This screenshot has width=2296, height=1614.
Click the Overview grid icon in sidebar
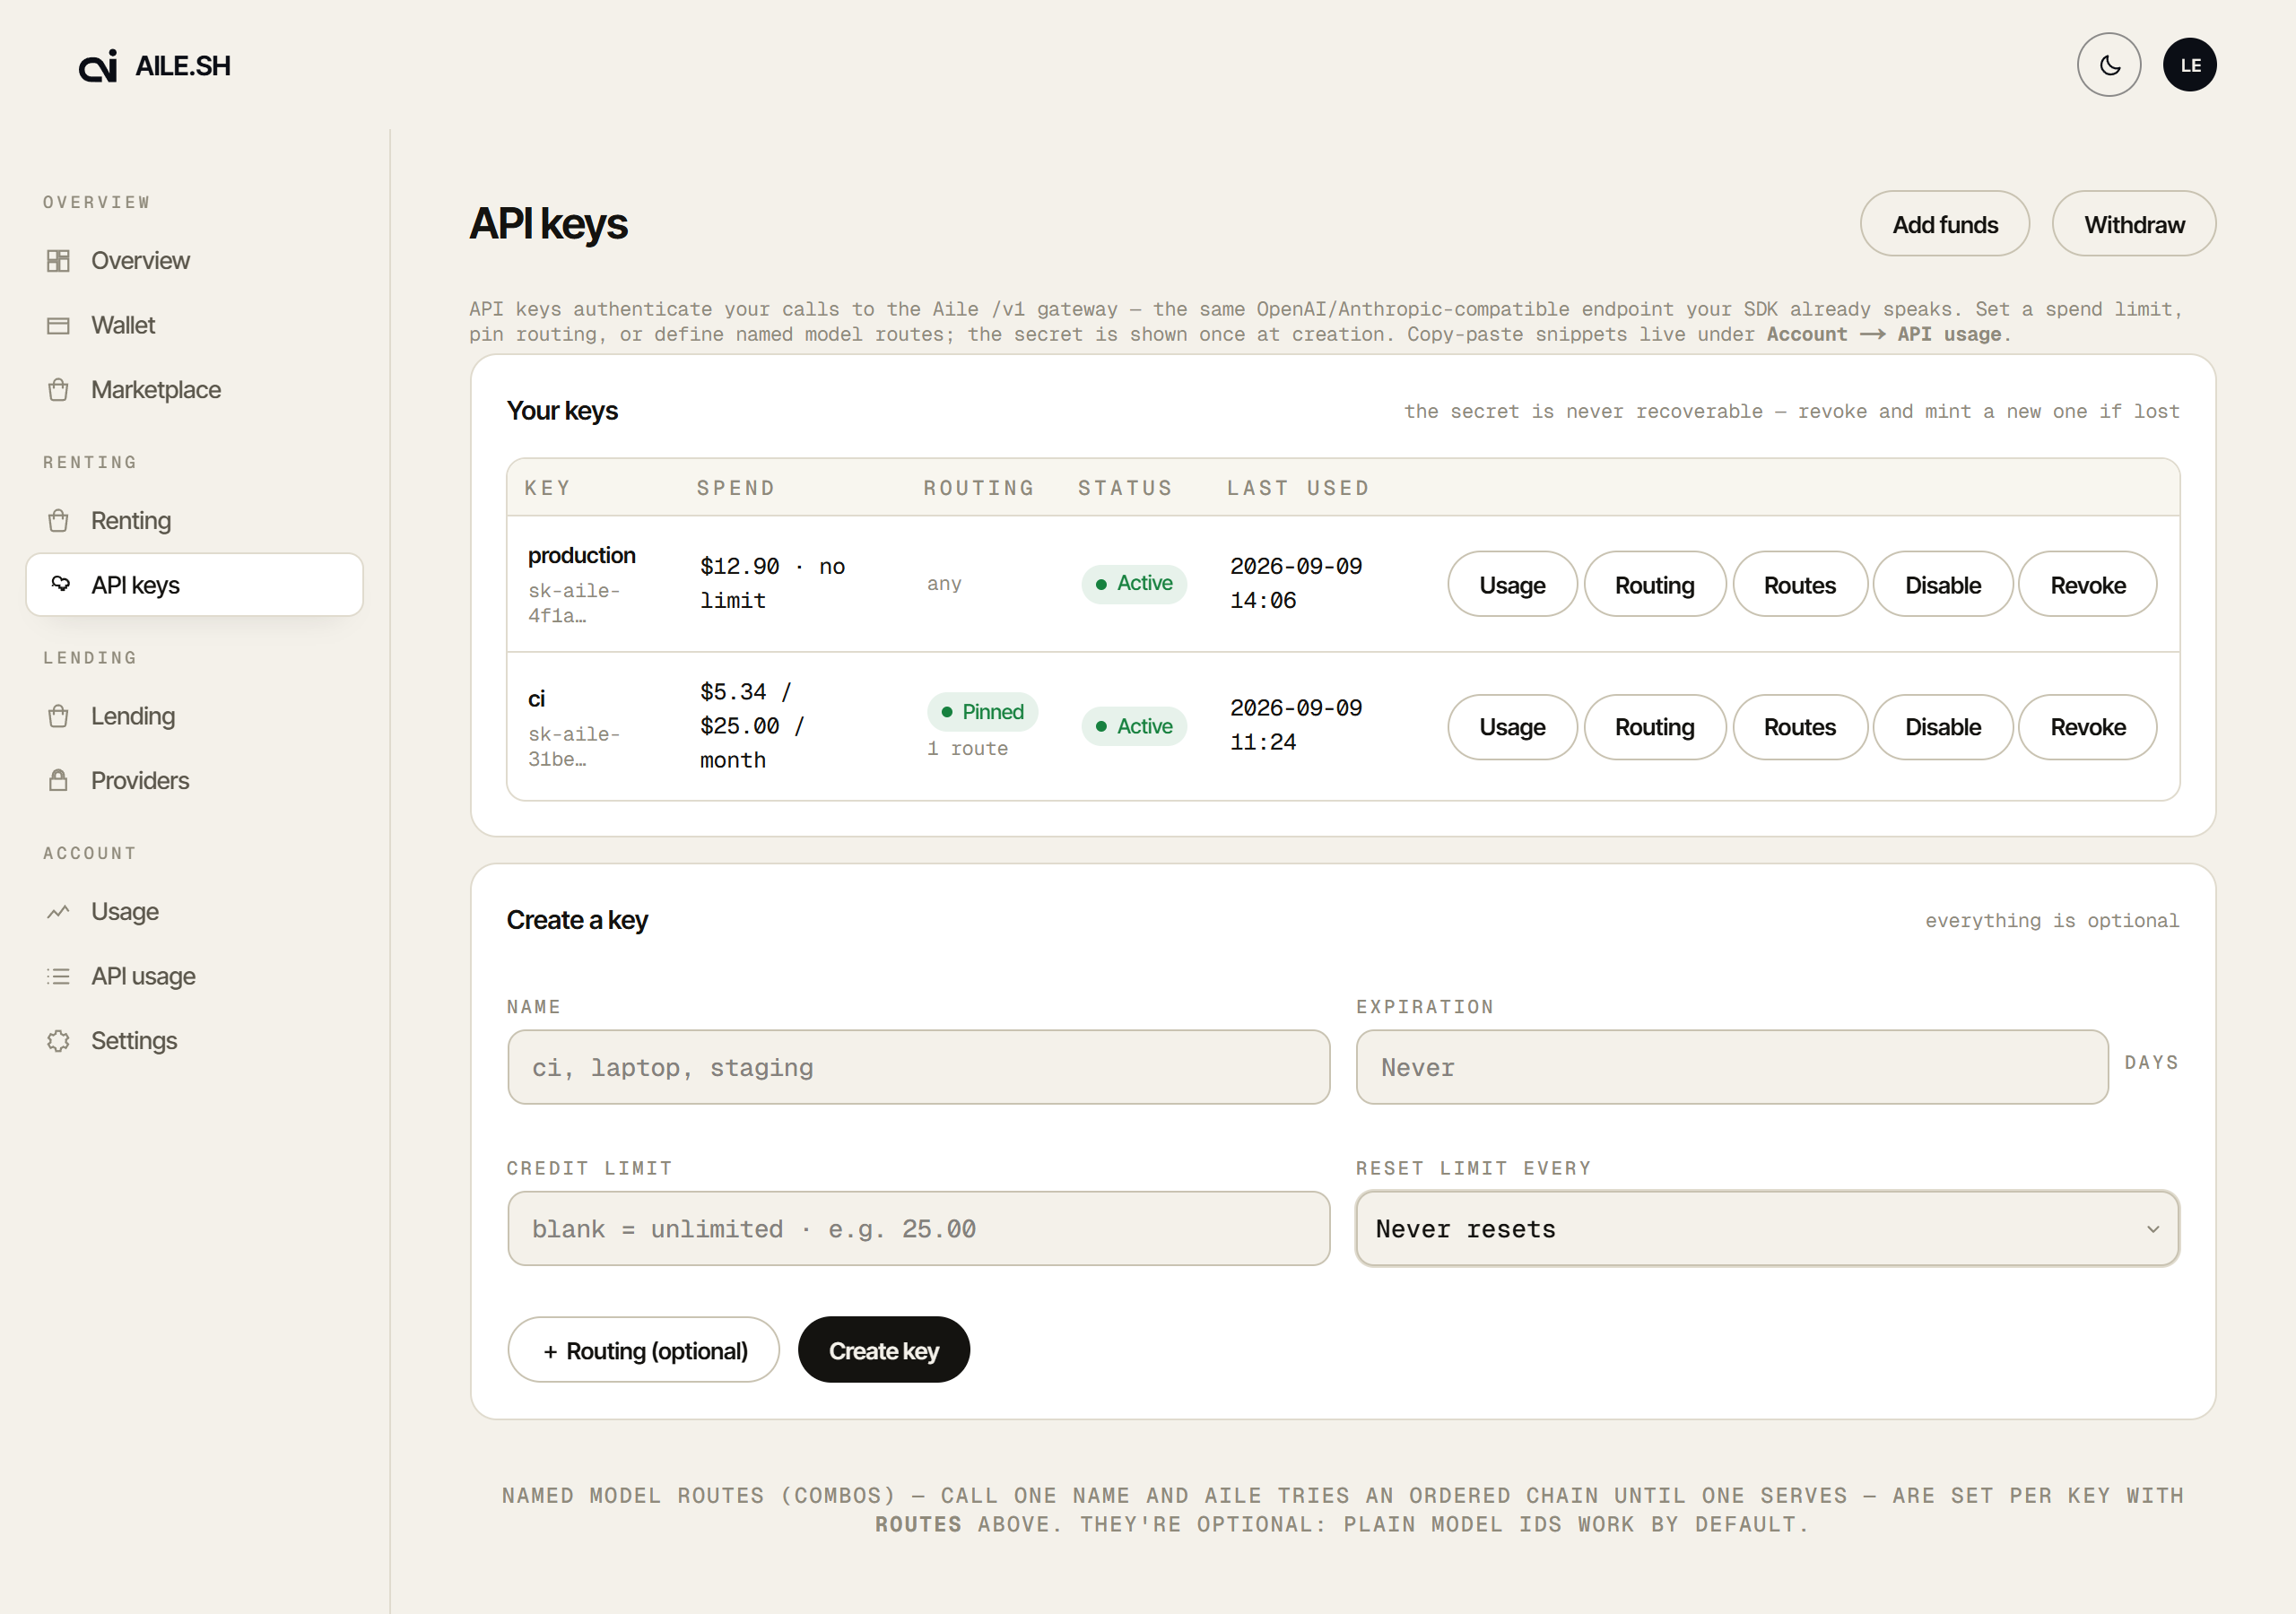pyautogui.click(x=58, y=261)
